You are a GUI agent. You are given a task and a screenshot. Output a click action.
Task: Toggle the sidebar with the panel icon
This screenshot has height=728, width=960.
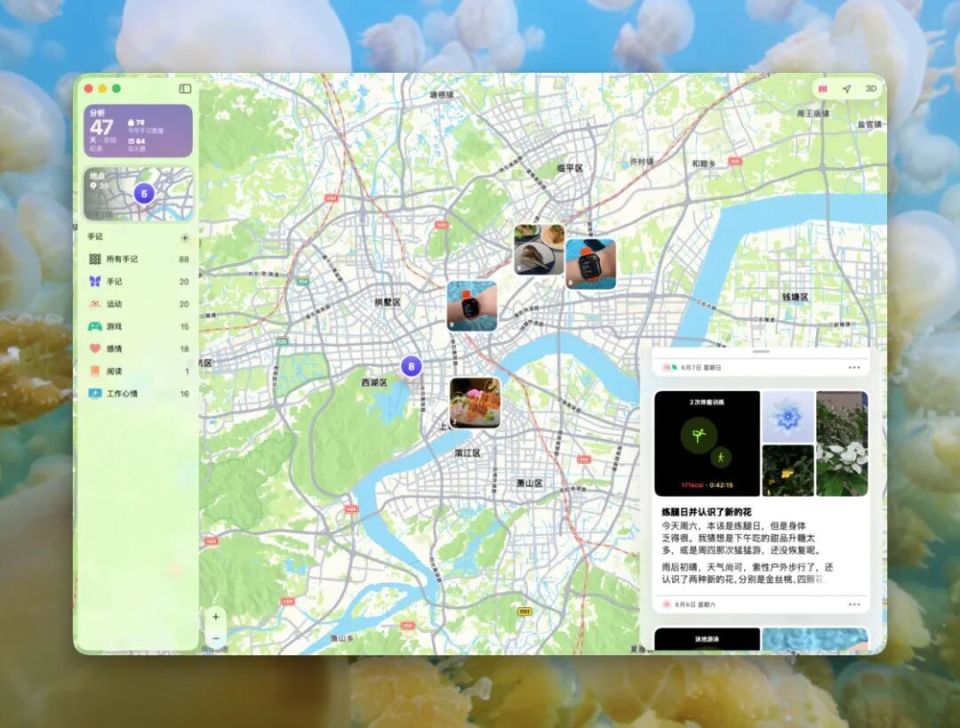185,89
